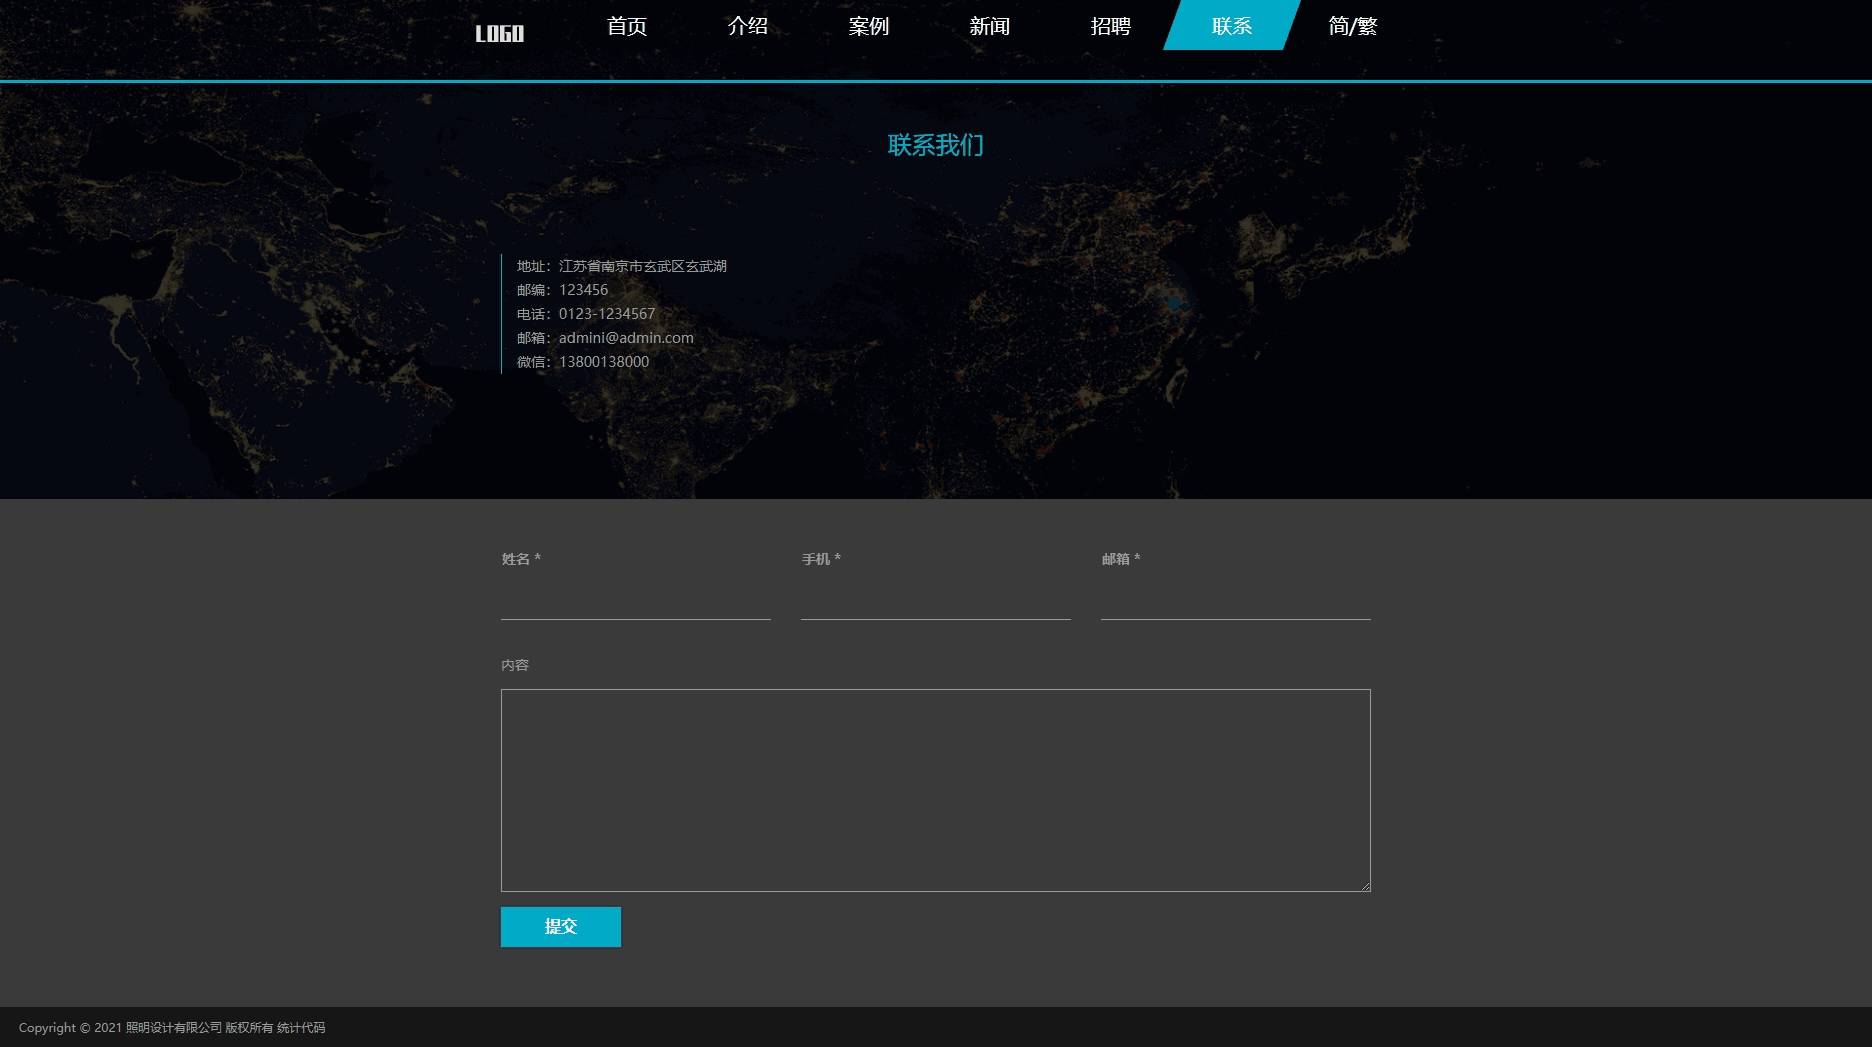Click the WeChat number 13800138000
Viewport: 1872px width, 1047px height.
604,362
